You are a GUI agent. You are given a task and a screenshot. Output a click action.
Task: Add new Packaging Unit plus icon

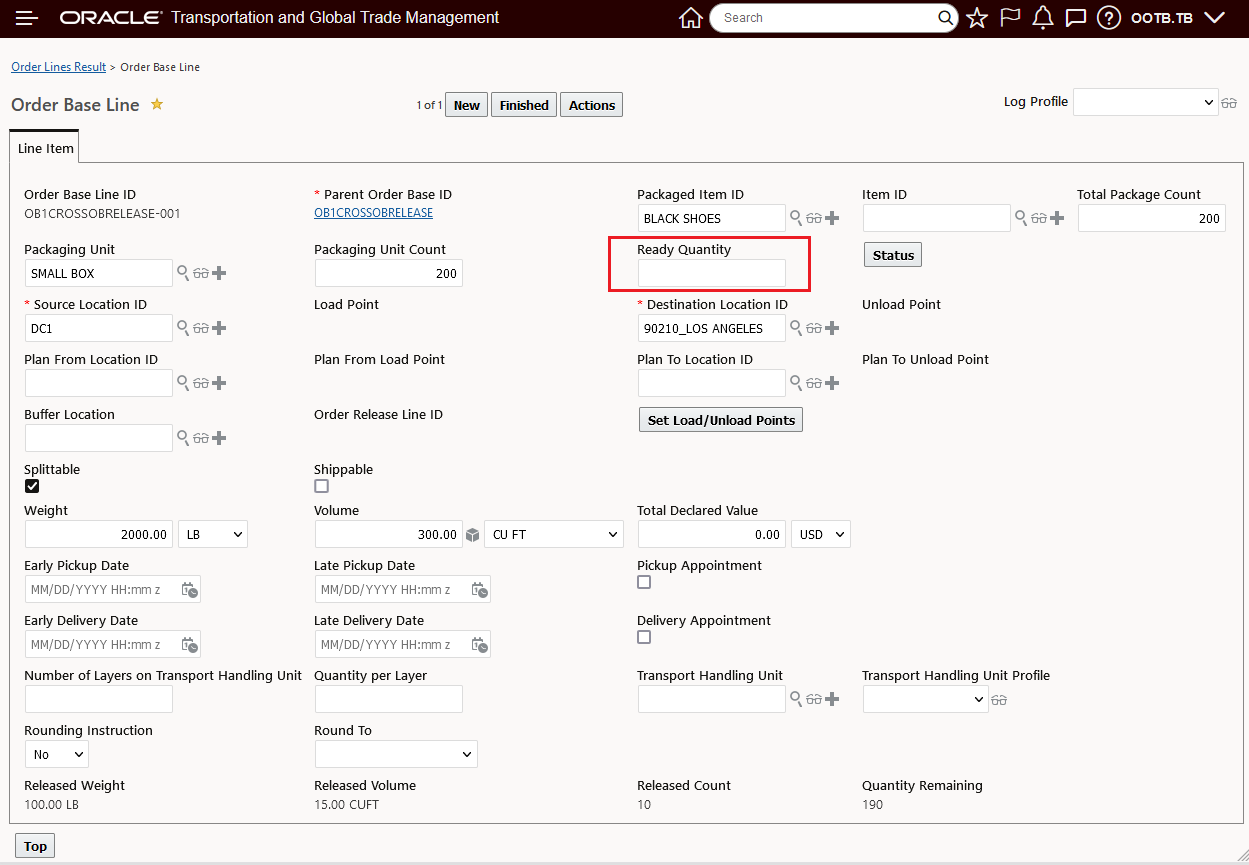tap(219, 273)
